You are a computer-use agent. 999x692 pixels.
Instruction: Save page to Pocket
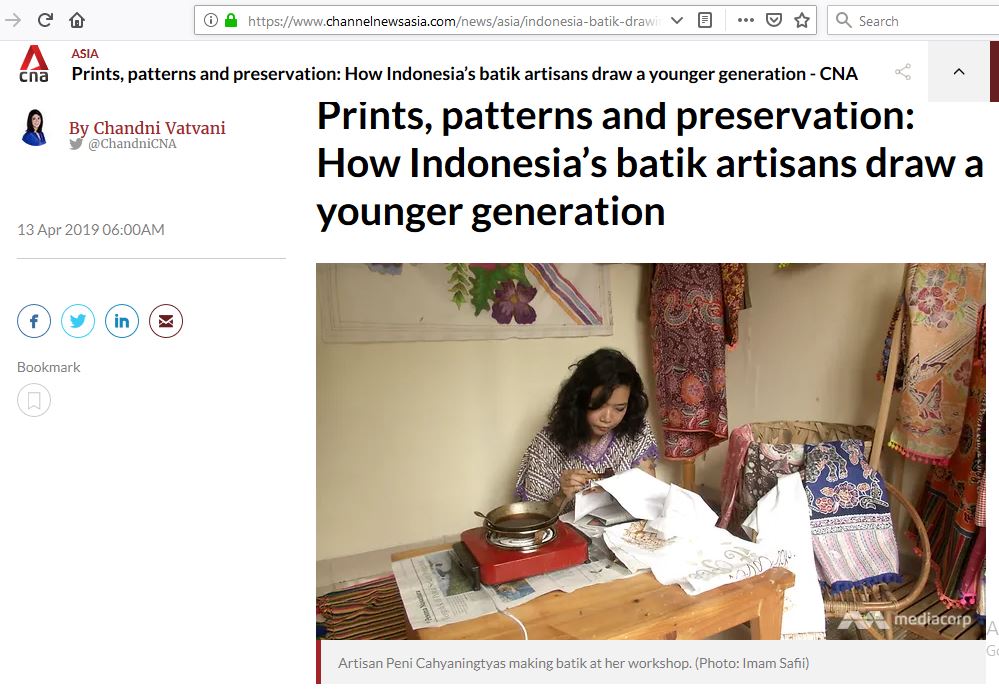(x=773, y=20)
